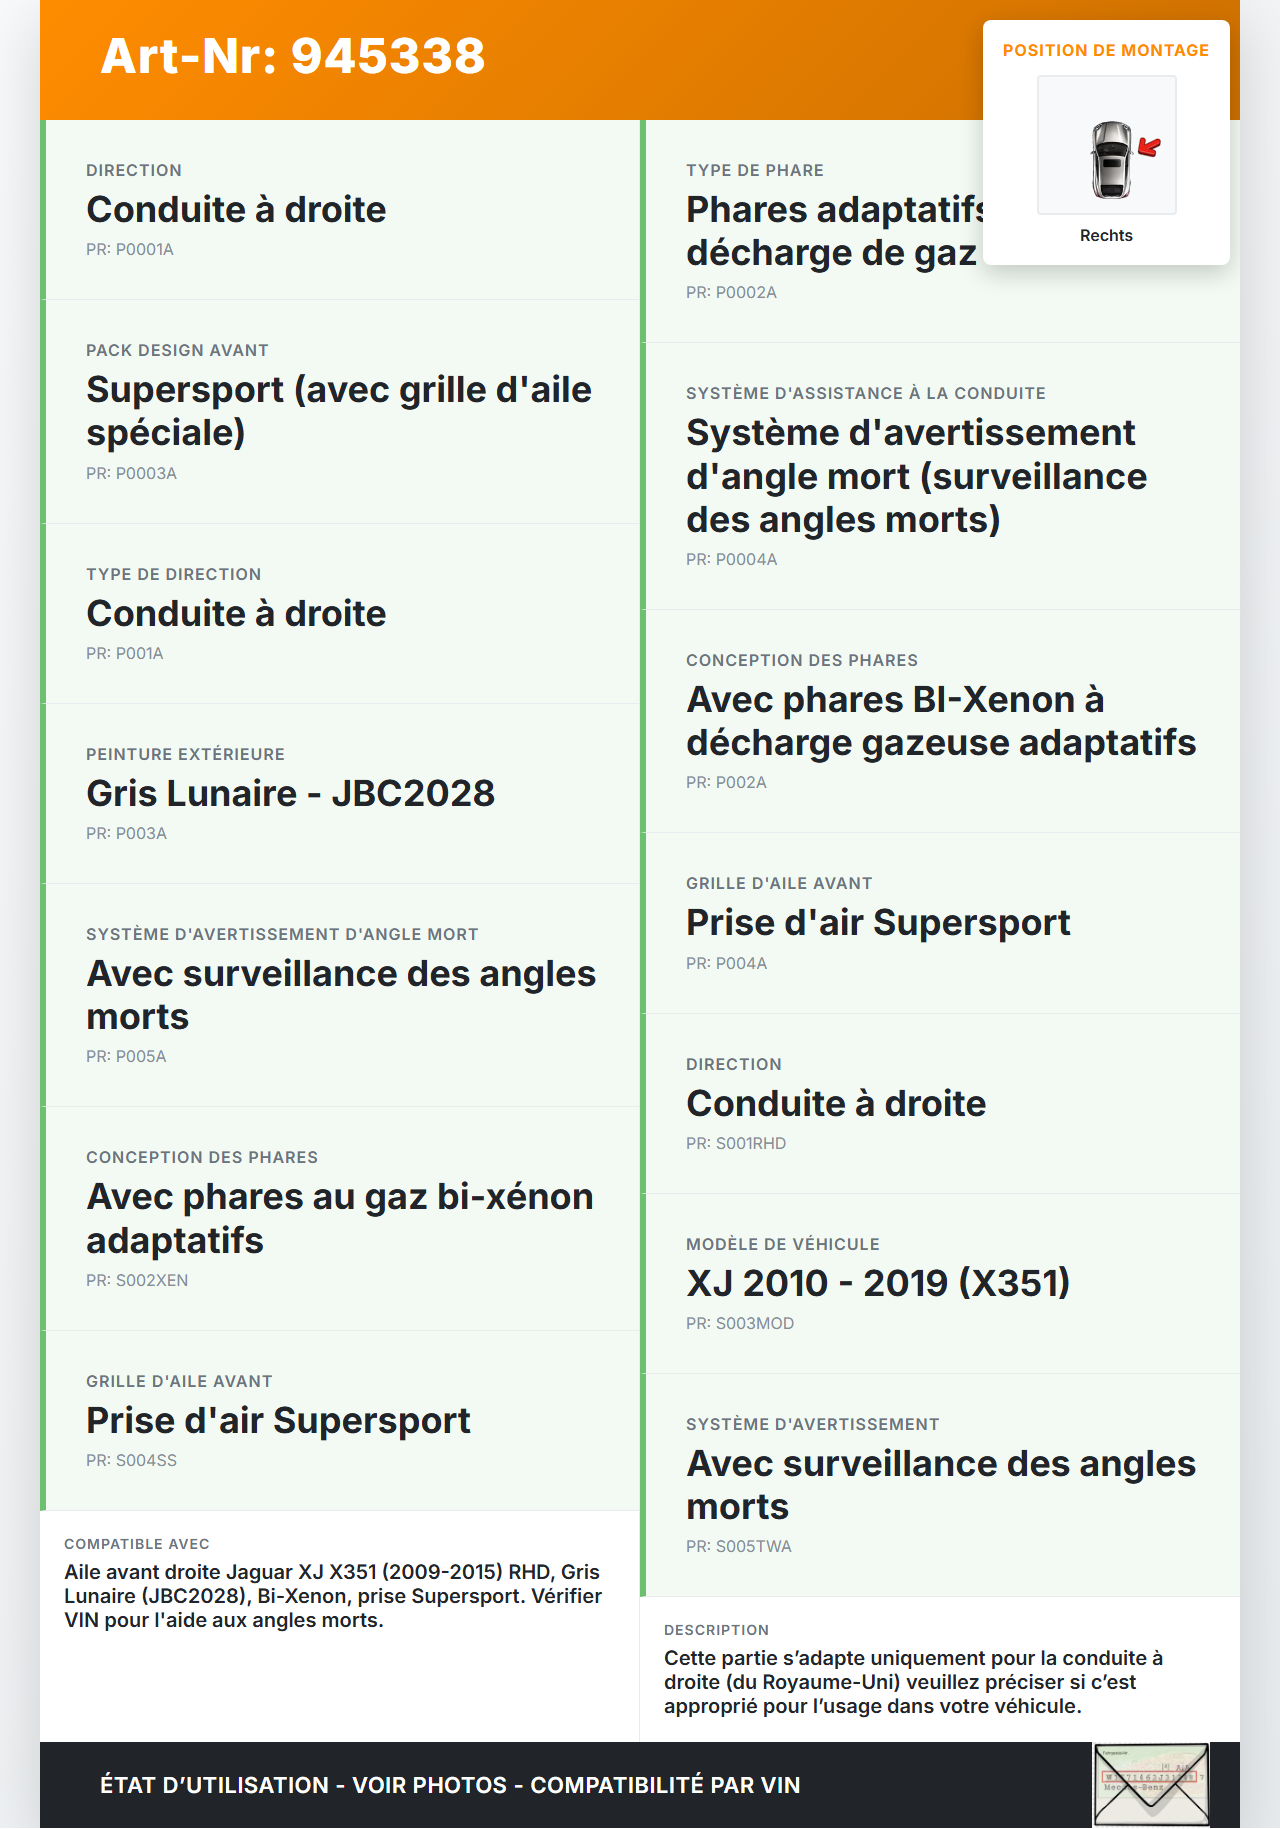Click the 'Rechts' position label
The width and height of the screenshot is (1280, 1829).
[x=1106, y=236]
